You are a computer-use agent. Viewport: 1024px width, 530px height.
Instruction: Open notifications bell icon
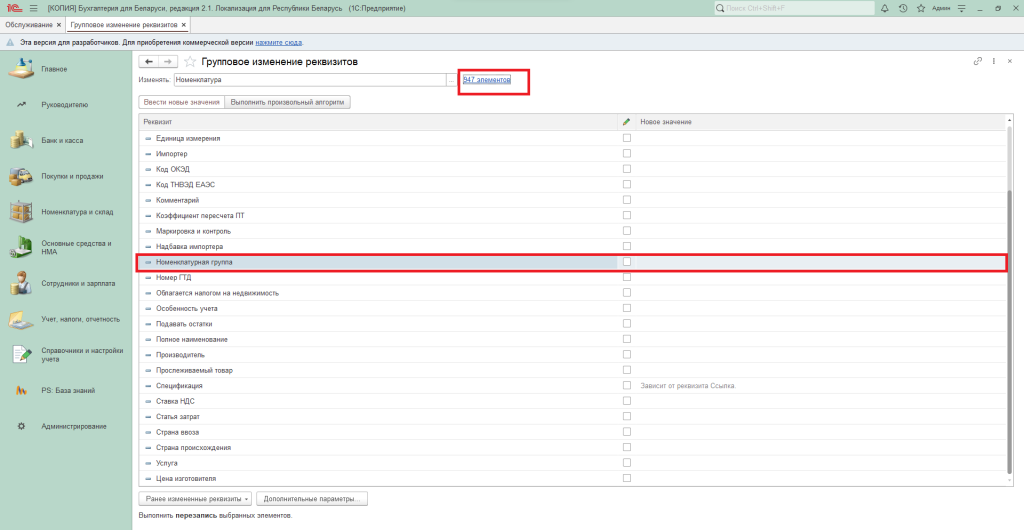tap(886, 8)
